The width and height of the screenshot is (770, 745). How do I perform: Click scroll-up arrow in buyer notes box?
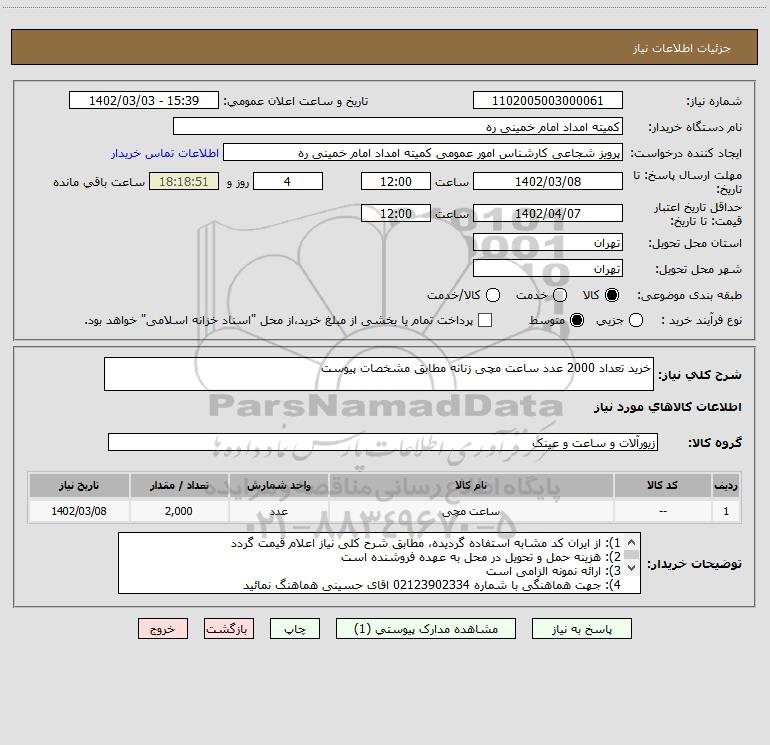point(632,542)
